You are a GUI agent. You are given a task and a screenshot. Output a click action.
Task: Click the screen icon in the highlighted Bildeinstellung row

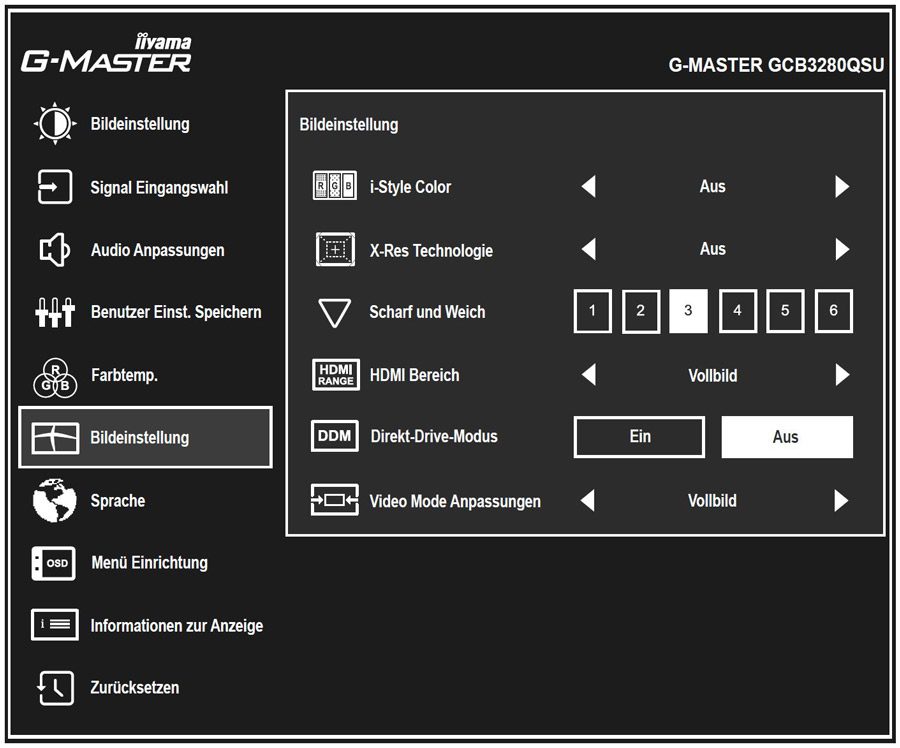tap(55, 438)
